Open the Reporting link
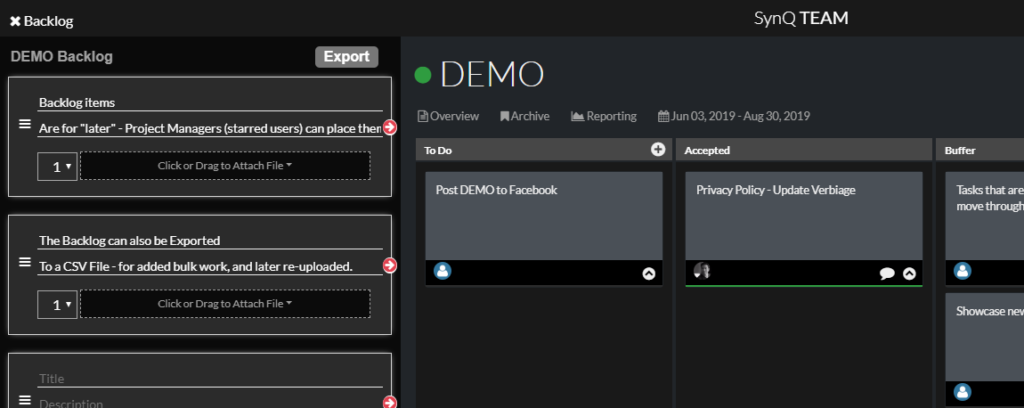The height and width of the screenshot is (408, 1024). [604, 116]
